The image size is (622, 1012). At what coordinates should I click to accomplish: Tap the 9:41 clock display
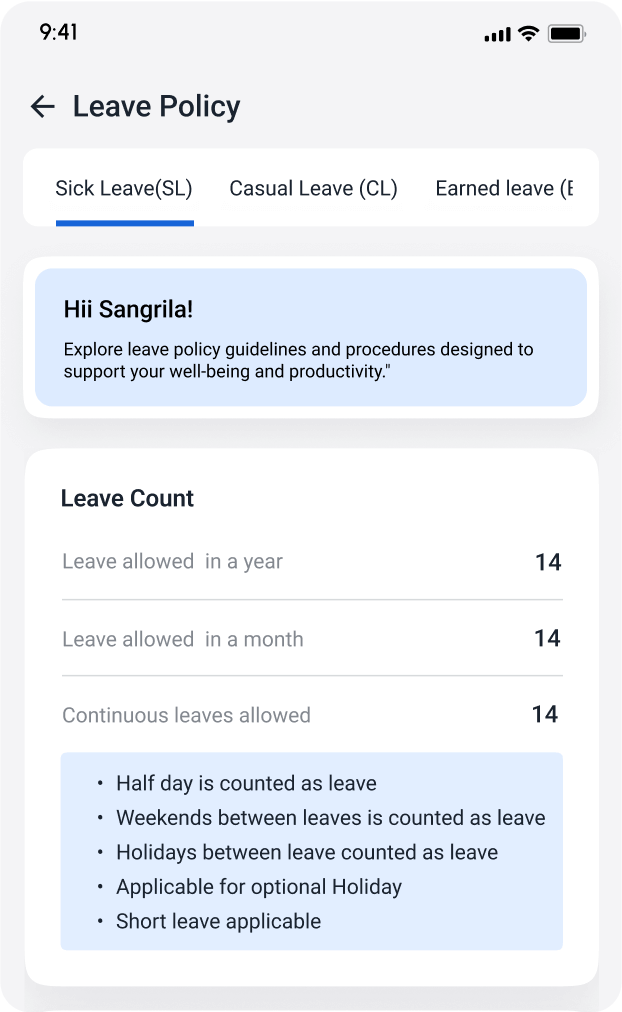pyautogui.click(x=59, y=32)
